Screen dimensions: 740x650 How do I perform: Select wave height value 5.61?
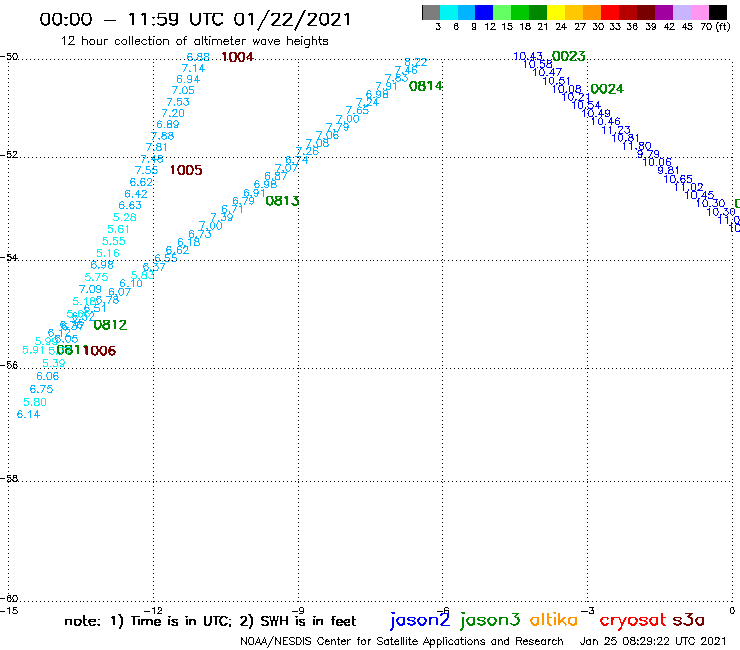[118, 229]
